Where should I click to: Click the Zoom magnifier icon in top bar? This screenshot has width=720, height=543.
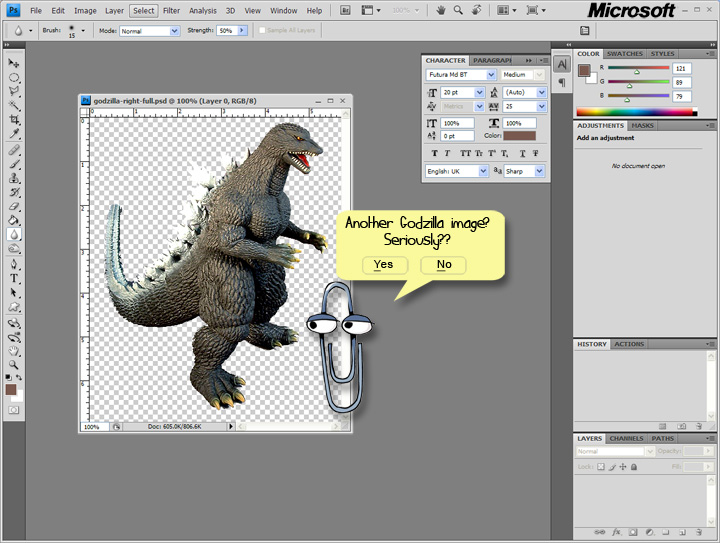click(x=457, y=11)
